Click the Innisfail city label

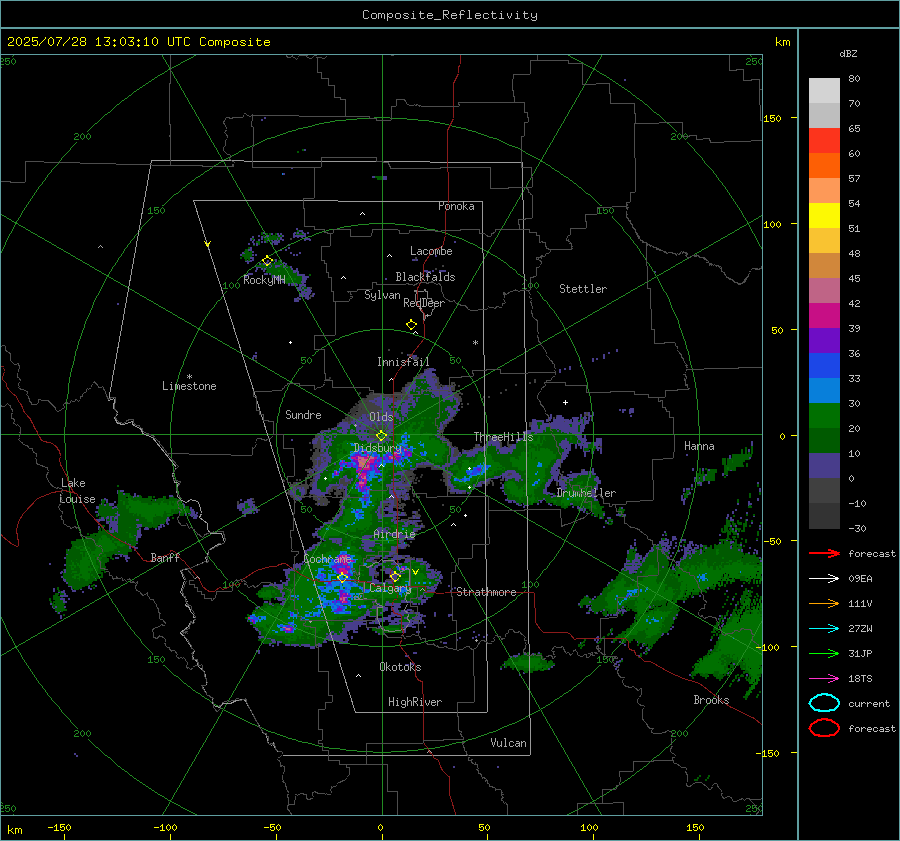tap(403, 362)
